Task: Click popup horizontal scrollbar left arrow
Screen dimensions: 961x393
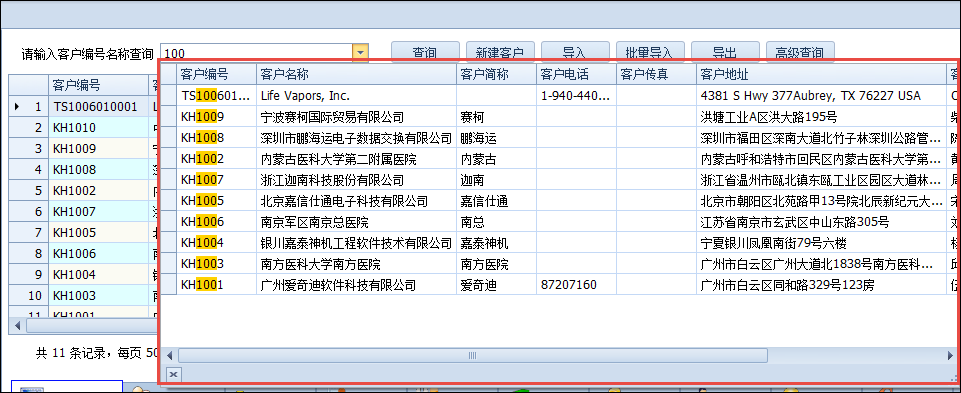Action: click(170, 356)
